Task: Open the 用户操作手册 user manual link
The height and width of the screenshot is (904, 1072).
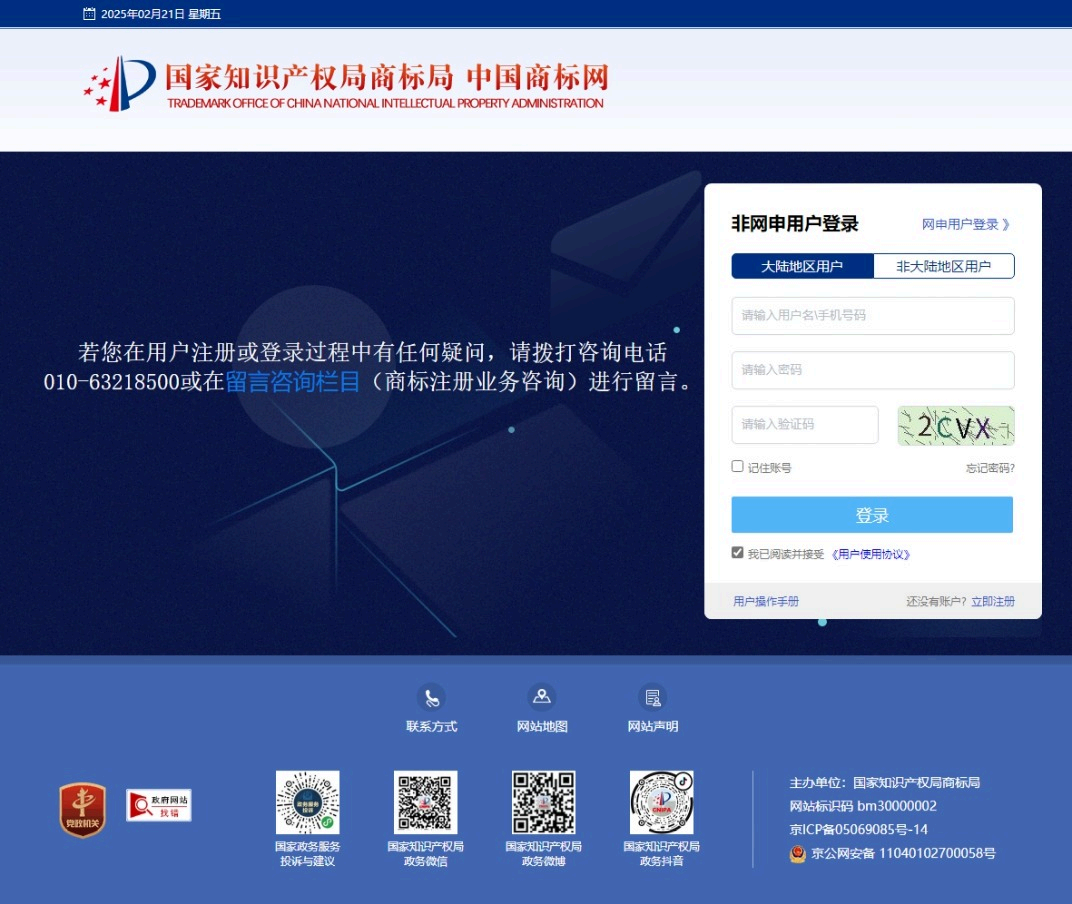Action: [x=766, y=601]
